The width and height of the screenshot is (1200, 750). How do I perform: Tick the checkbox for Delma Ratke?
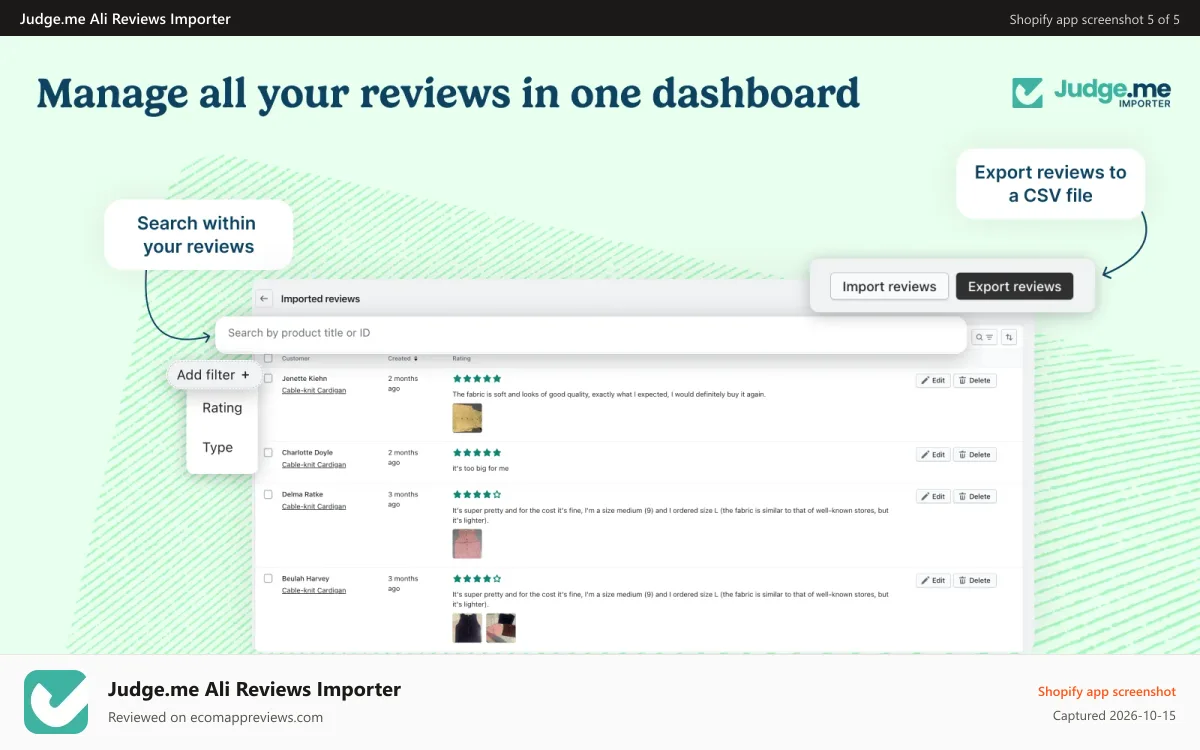[x=268, y=495]
